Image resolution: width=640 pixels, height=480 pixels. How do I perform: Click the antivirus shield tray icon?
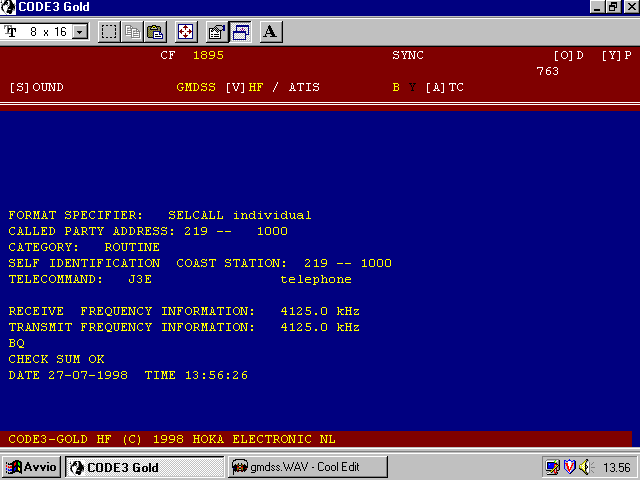[568, 467]
